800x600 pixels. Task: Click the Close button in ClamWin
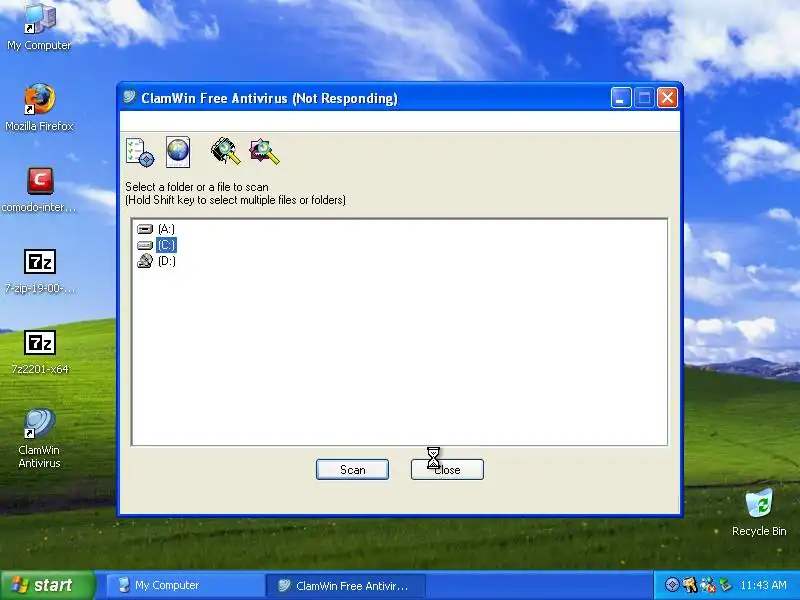click(x=447, y=469)
